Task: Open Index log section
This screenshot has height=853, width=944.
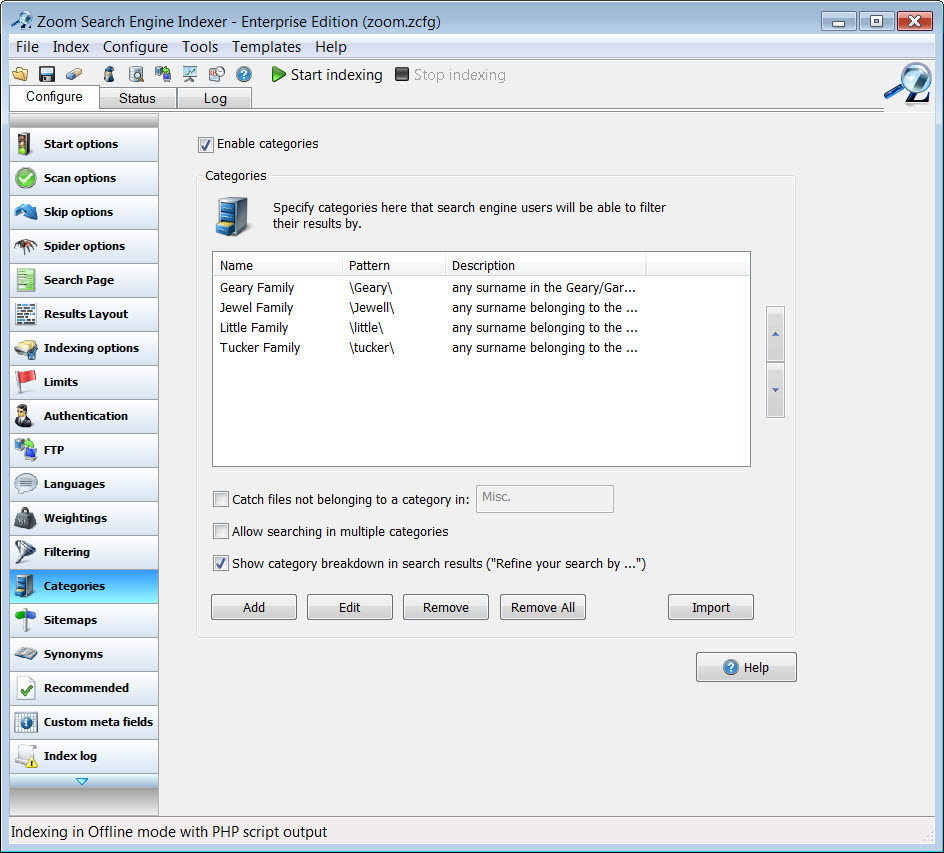Action: (x=84, y=756)
